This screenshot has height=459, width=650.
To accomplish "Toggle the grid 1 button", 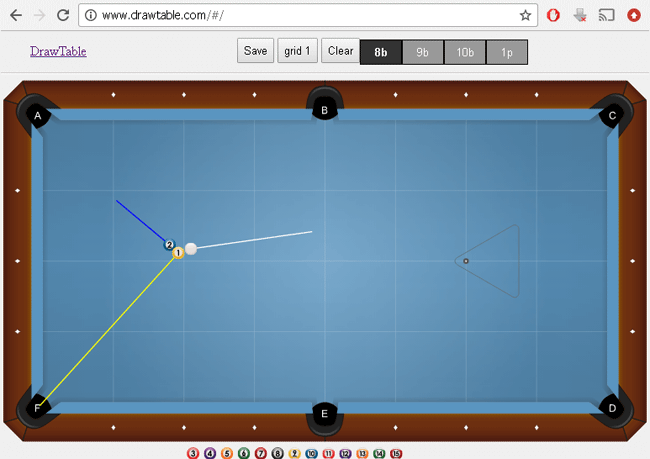I will click(x=297, y=51).
